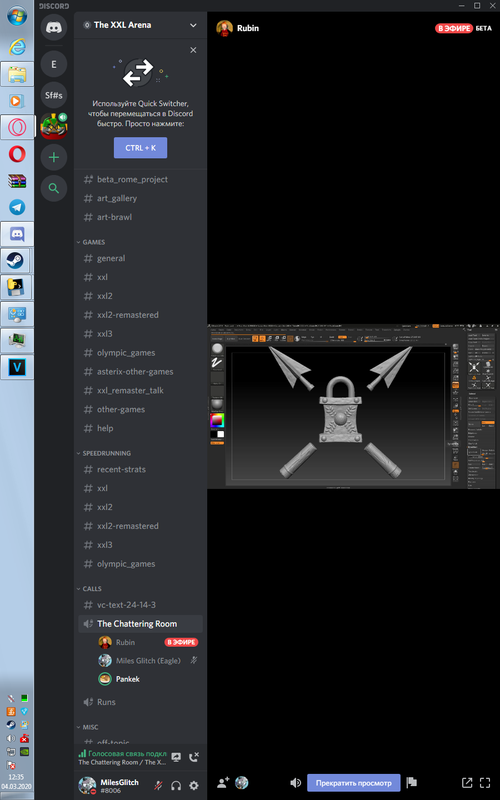Open system volume tray icon

[10, 739]
